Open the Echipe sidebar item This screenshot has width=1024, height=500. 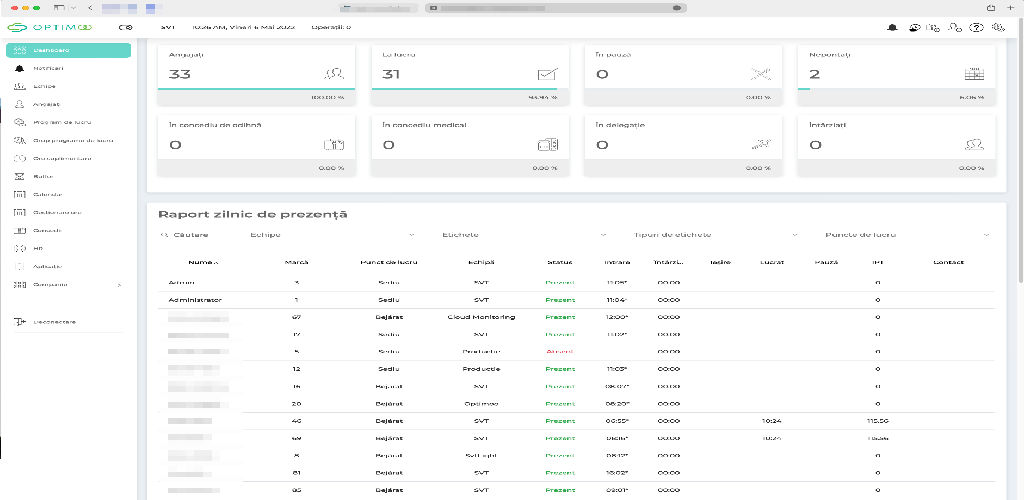pos(44,86)
